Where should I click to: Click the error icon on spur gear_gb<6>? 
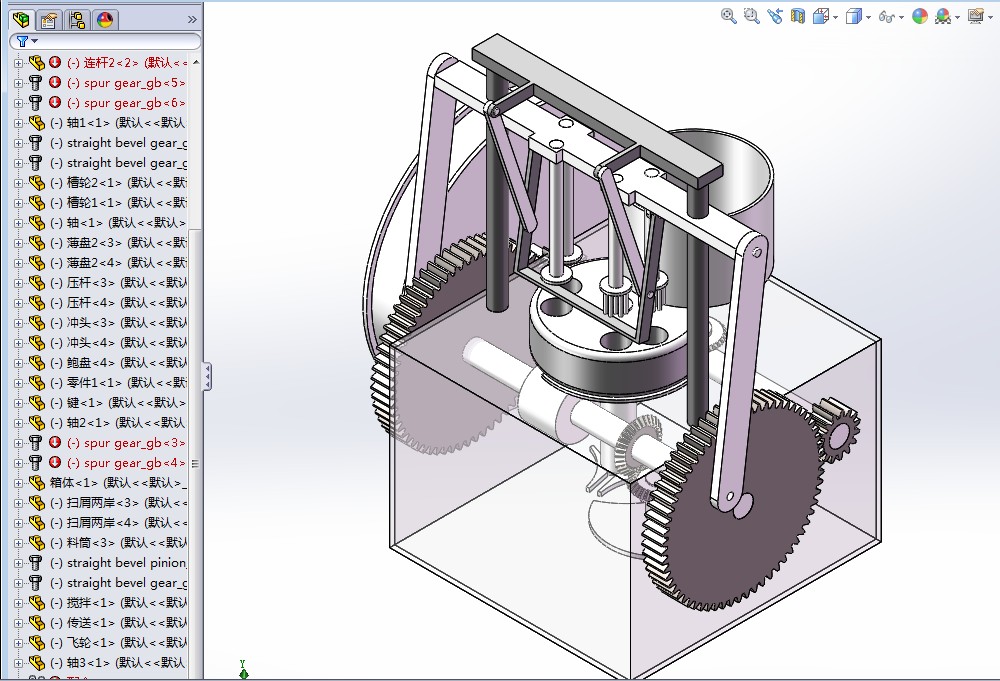(x=55, y=102)
